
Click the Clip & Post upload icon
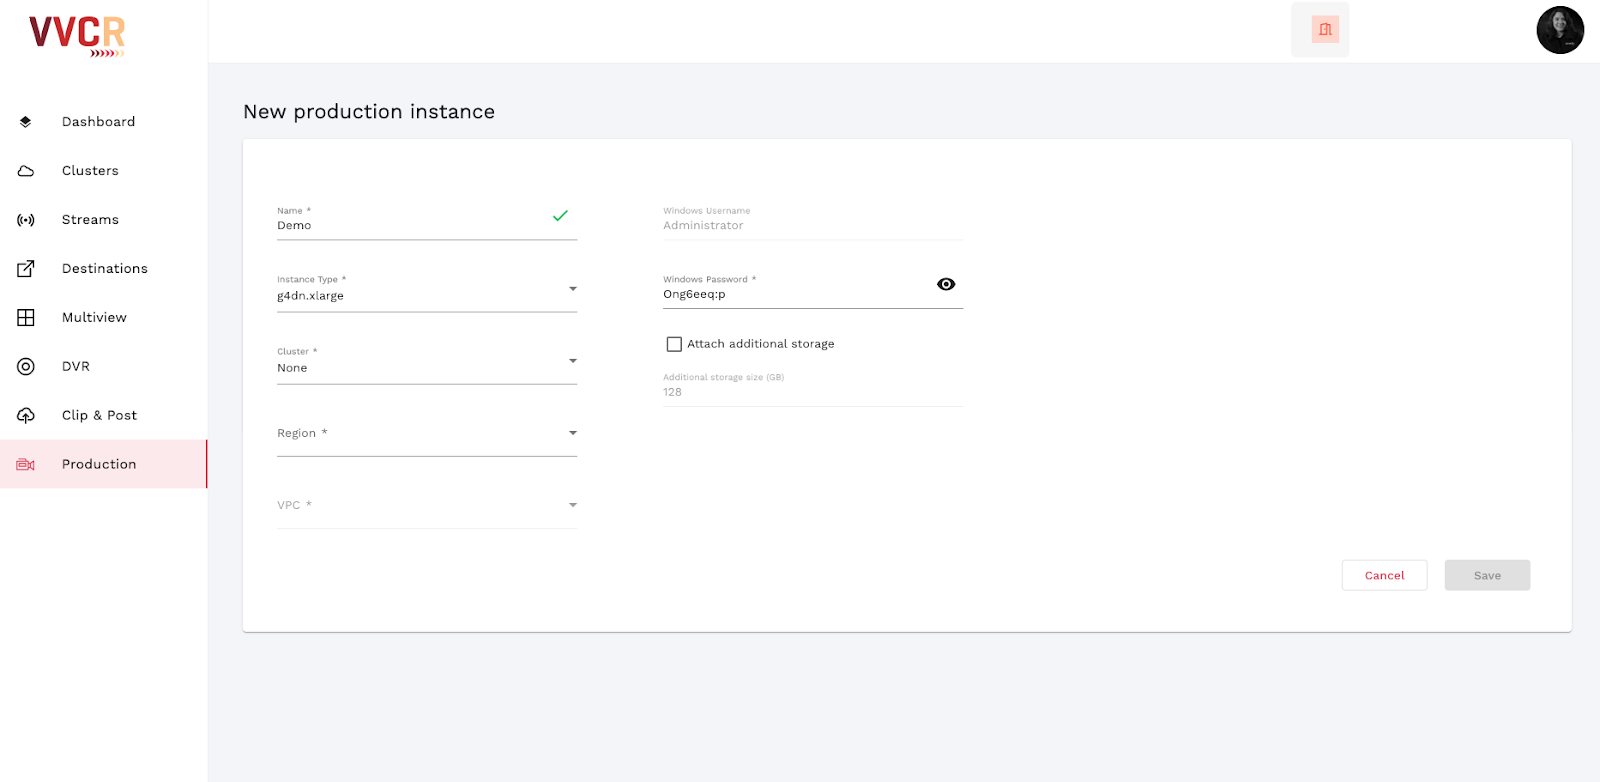(26, 416)
